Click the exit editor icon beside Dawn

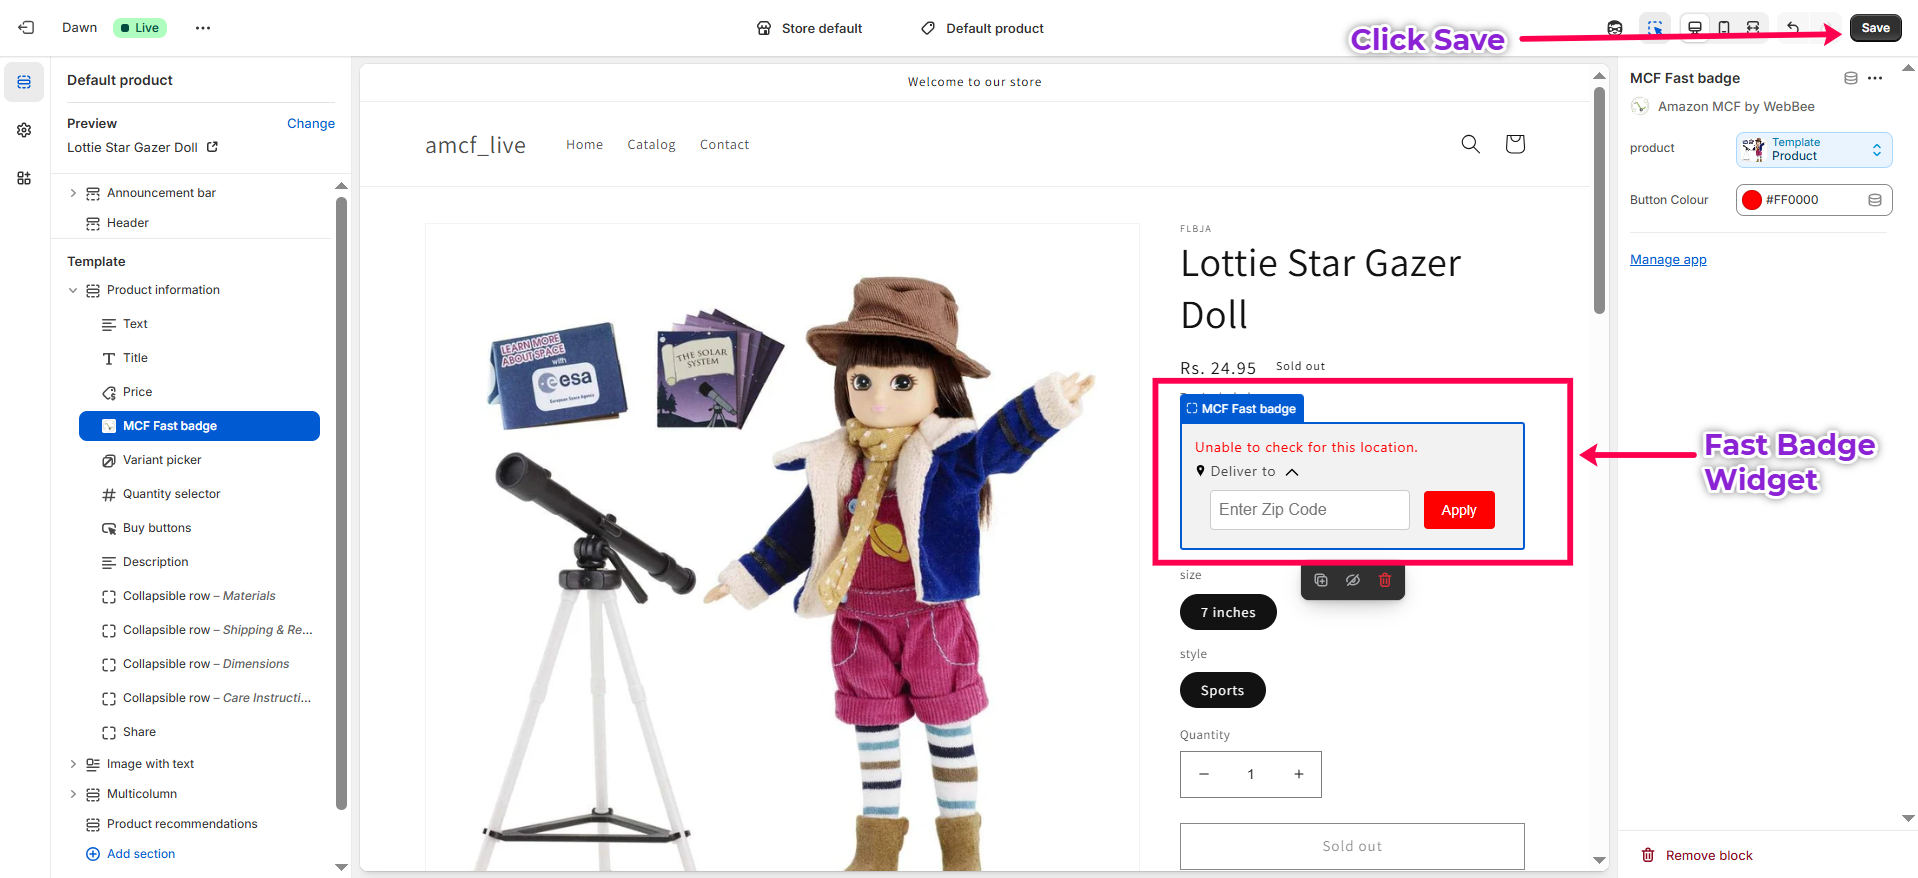click(26, 28)
